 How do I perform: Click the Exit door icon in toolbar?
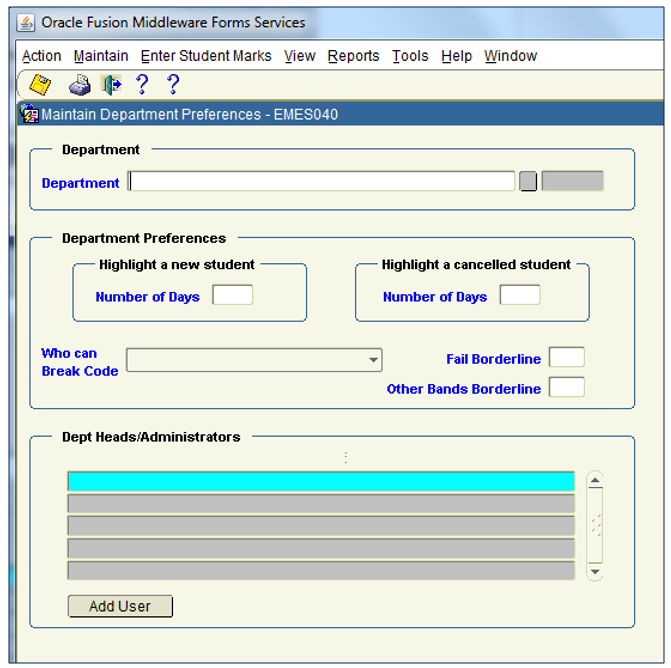111,85
